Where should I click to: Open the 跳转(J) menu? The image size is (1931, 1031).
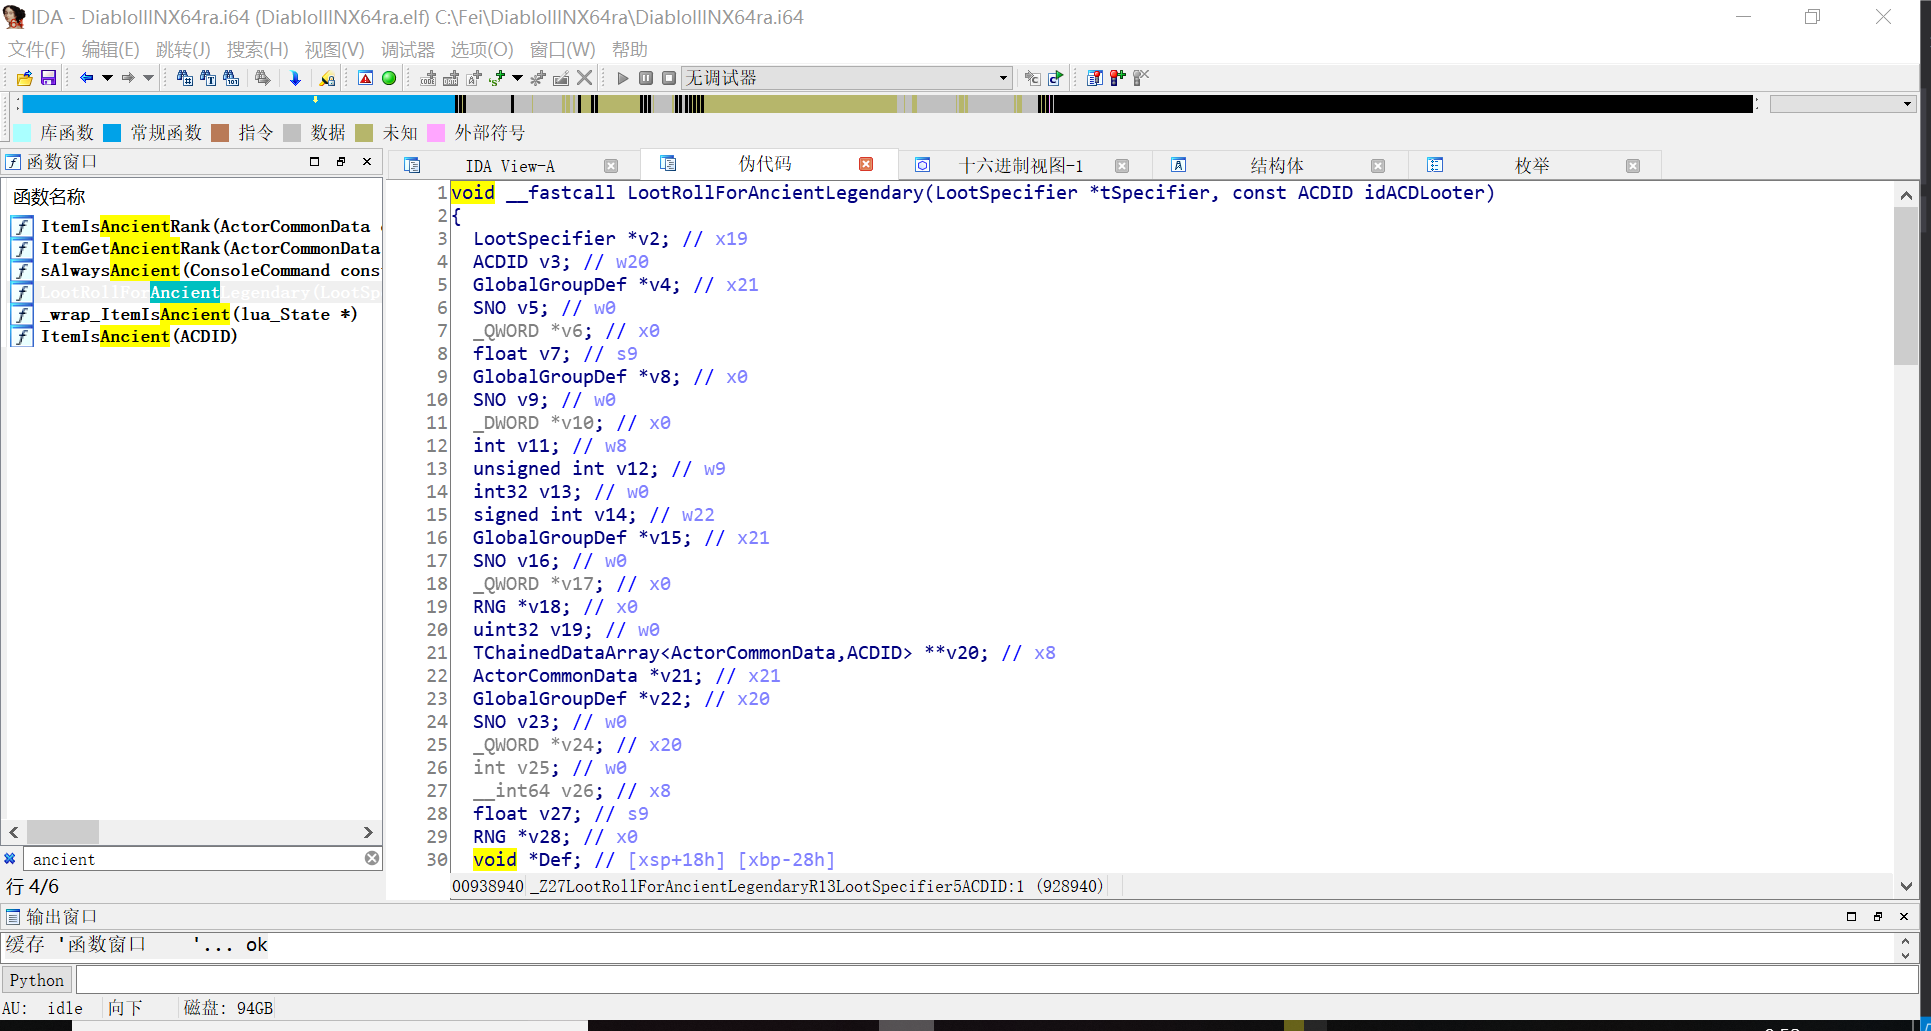coord(183,49)
